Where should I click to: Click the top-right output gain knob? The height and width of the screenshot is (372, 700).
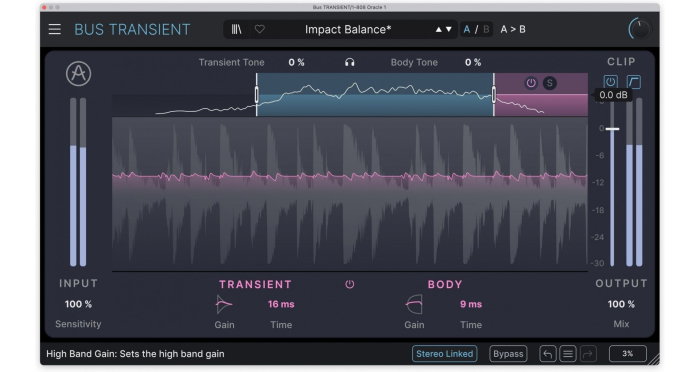(x=639, y=29)
